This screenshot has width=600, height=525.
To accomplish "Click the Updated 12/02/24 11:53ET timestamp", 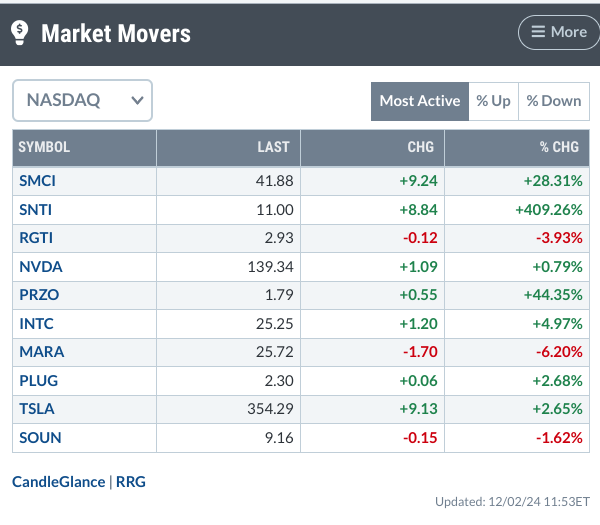I will 512,502.
